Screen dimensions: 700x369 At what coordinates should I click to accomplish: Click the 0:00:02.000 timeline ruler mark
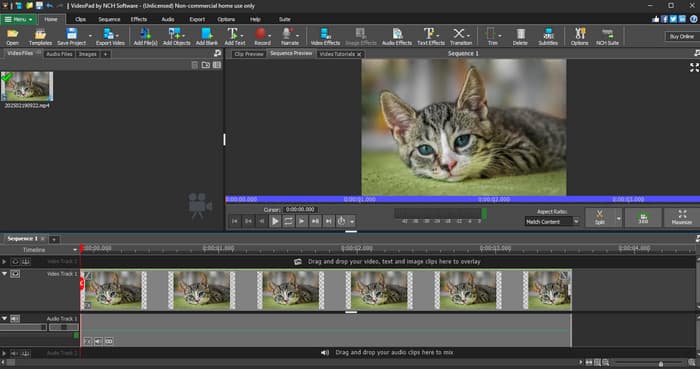point(356,248)
